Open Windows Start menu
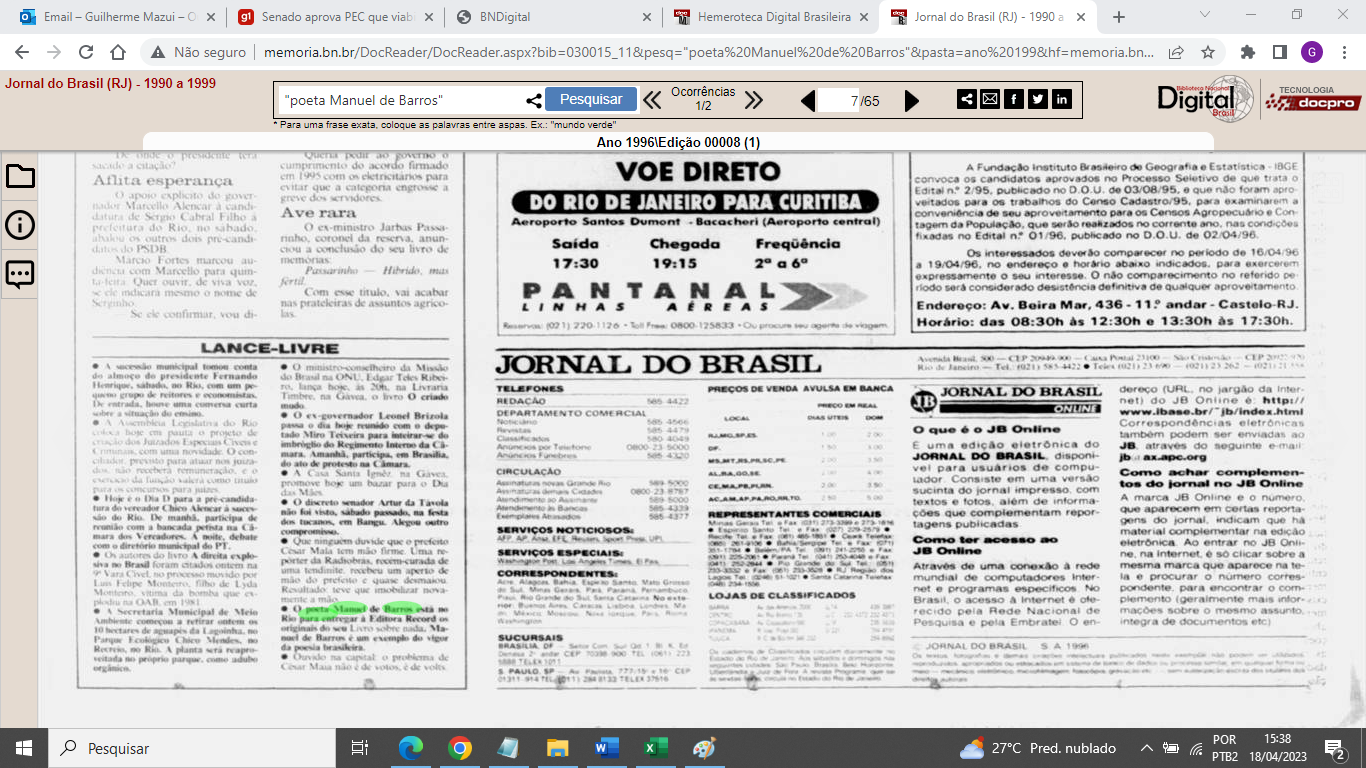Image resolution: width=1366 pixels, height=768 pixels. (x=23, y=748)
